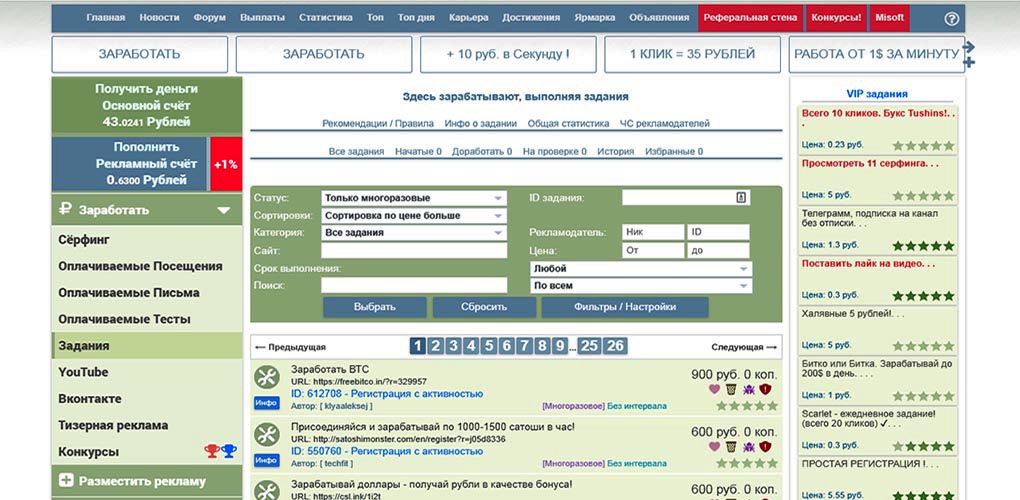Add task 612708 to favorites with heart icon

[714, 389]
